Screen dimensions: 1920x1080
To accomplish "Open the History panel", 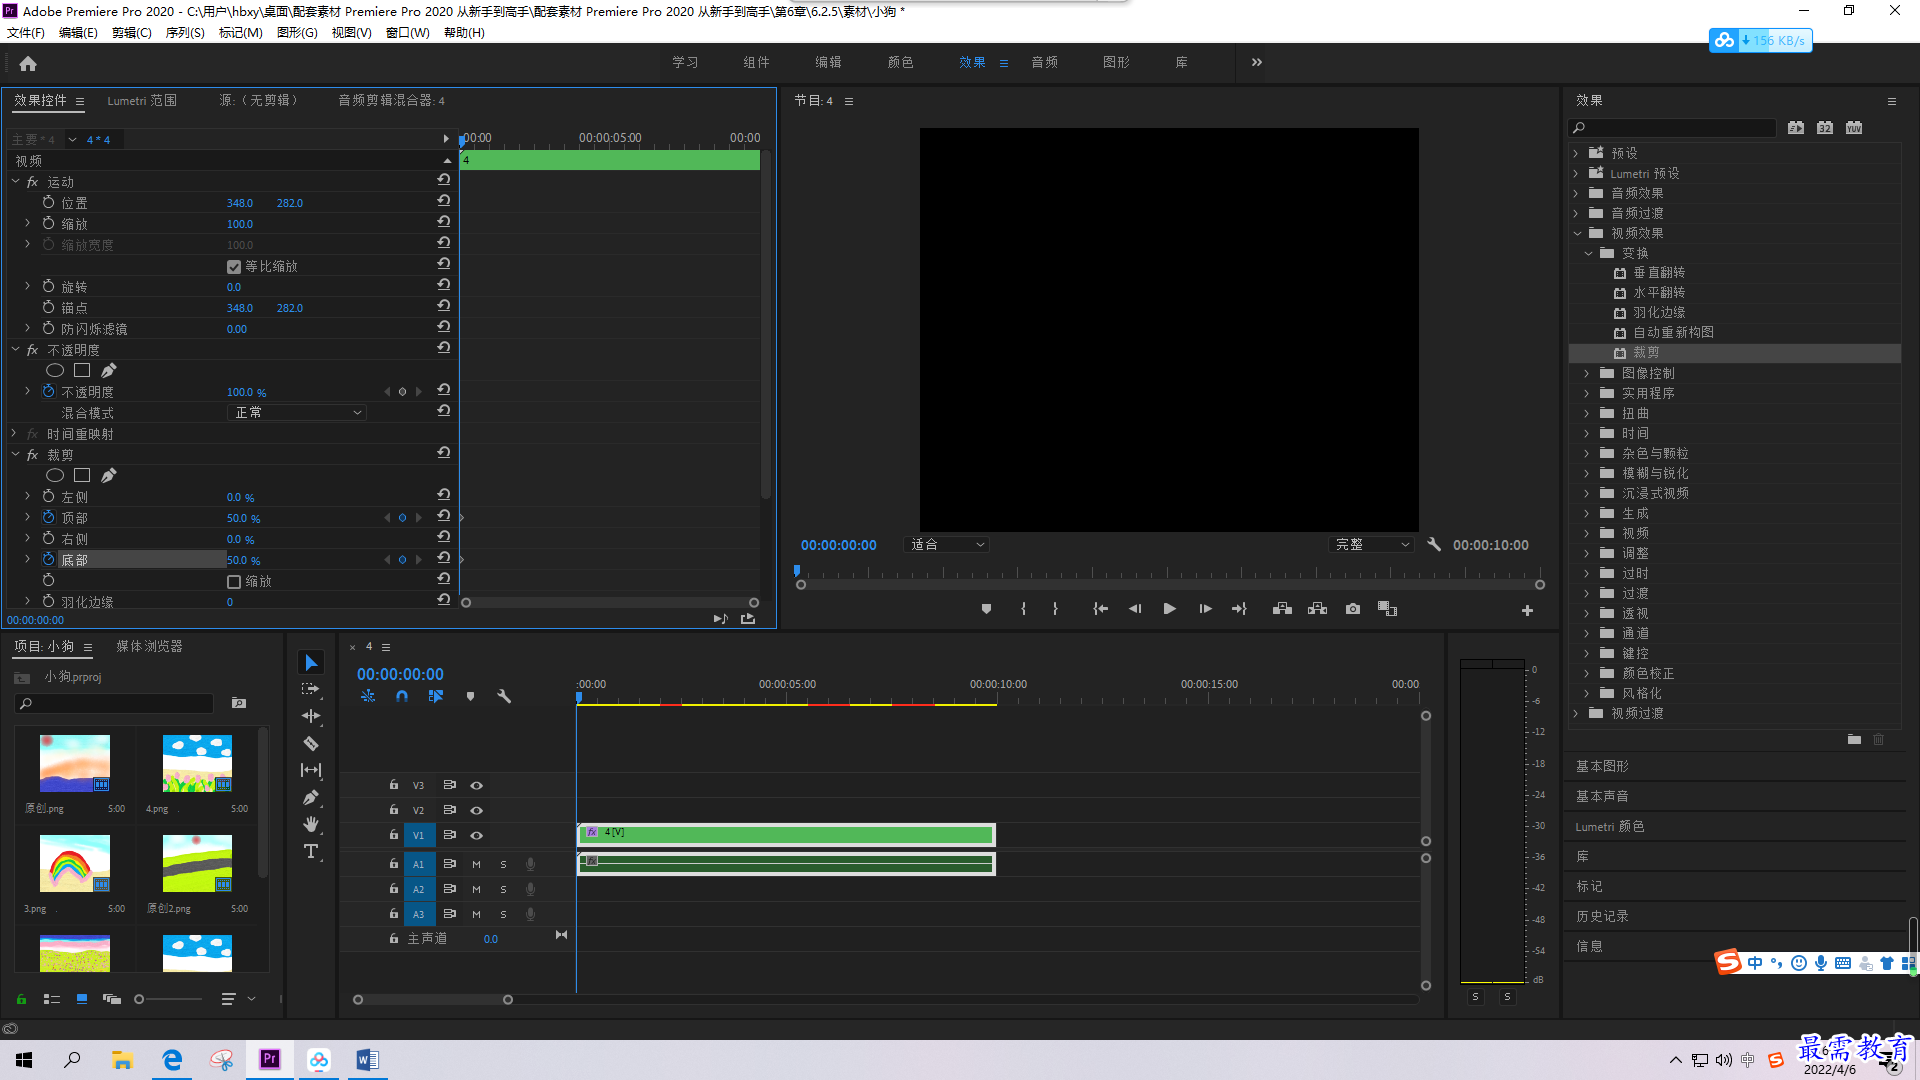I will (1602, 916).
